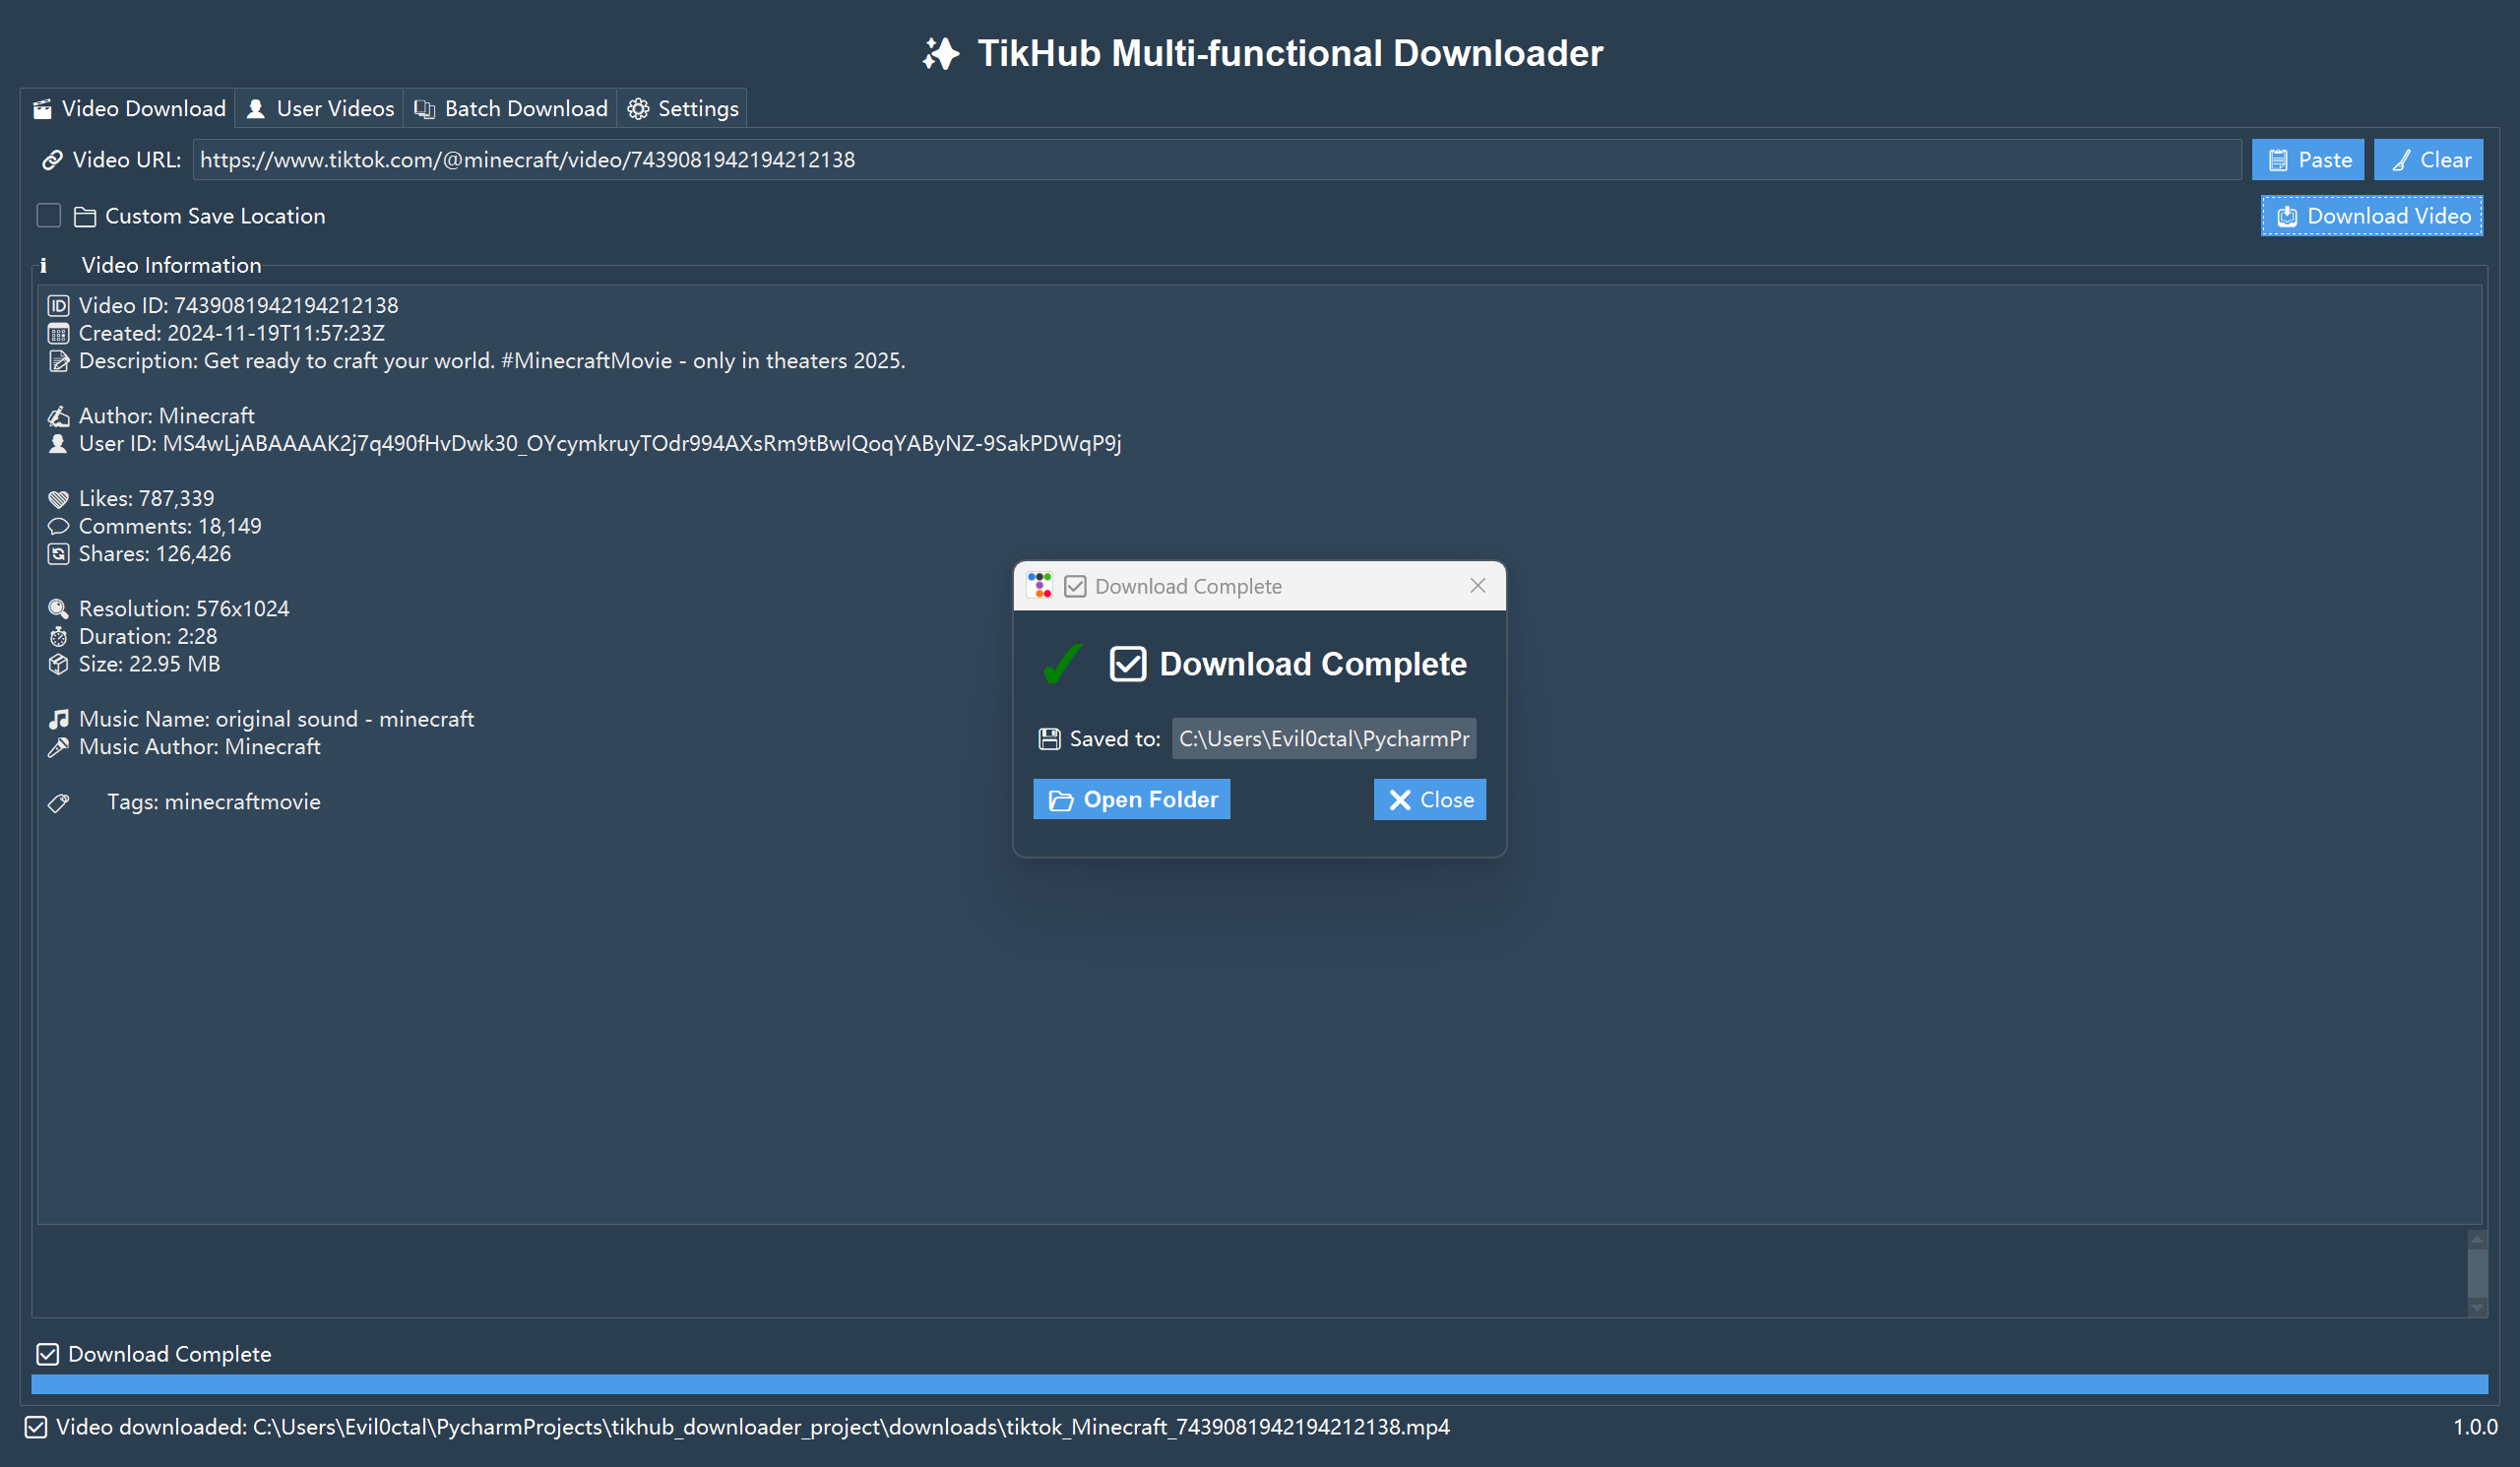Image resolution: width=2520 pixels, height=1467 pixels.
Task: Click the colorful app icon in dialog title bar
Action: click(x=1040, y=586)
